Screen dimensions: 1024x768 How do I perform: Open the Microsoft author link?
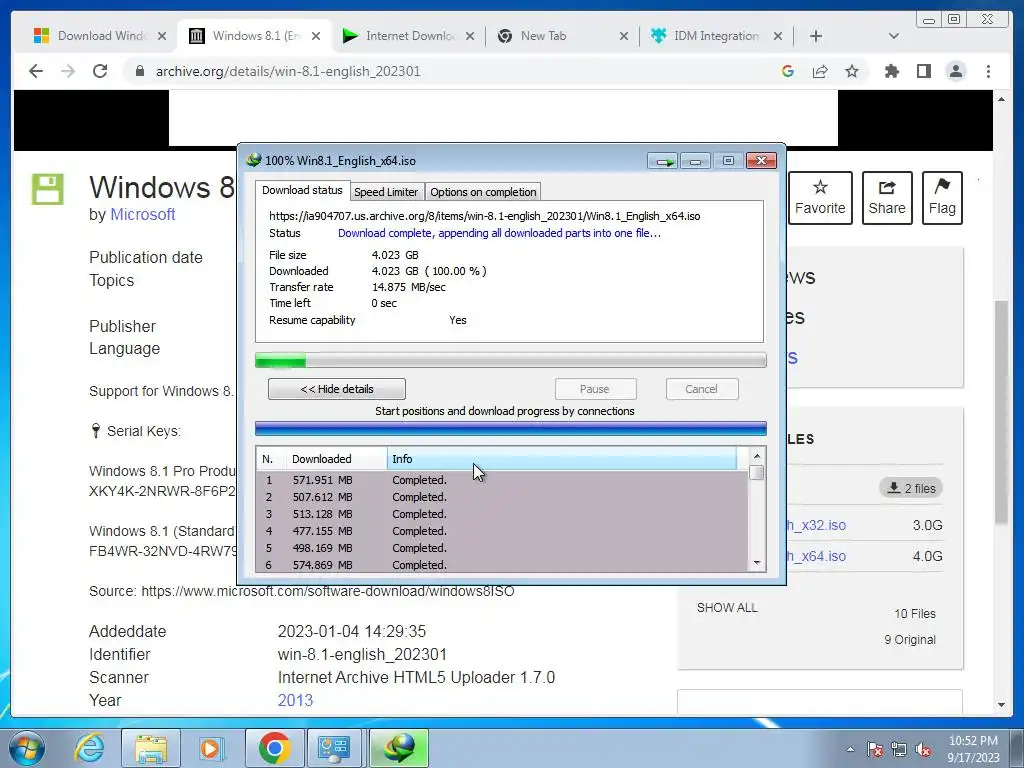point(142,214)
